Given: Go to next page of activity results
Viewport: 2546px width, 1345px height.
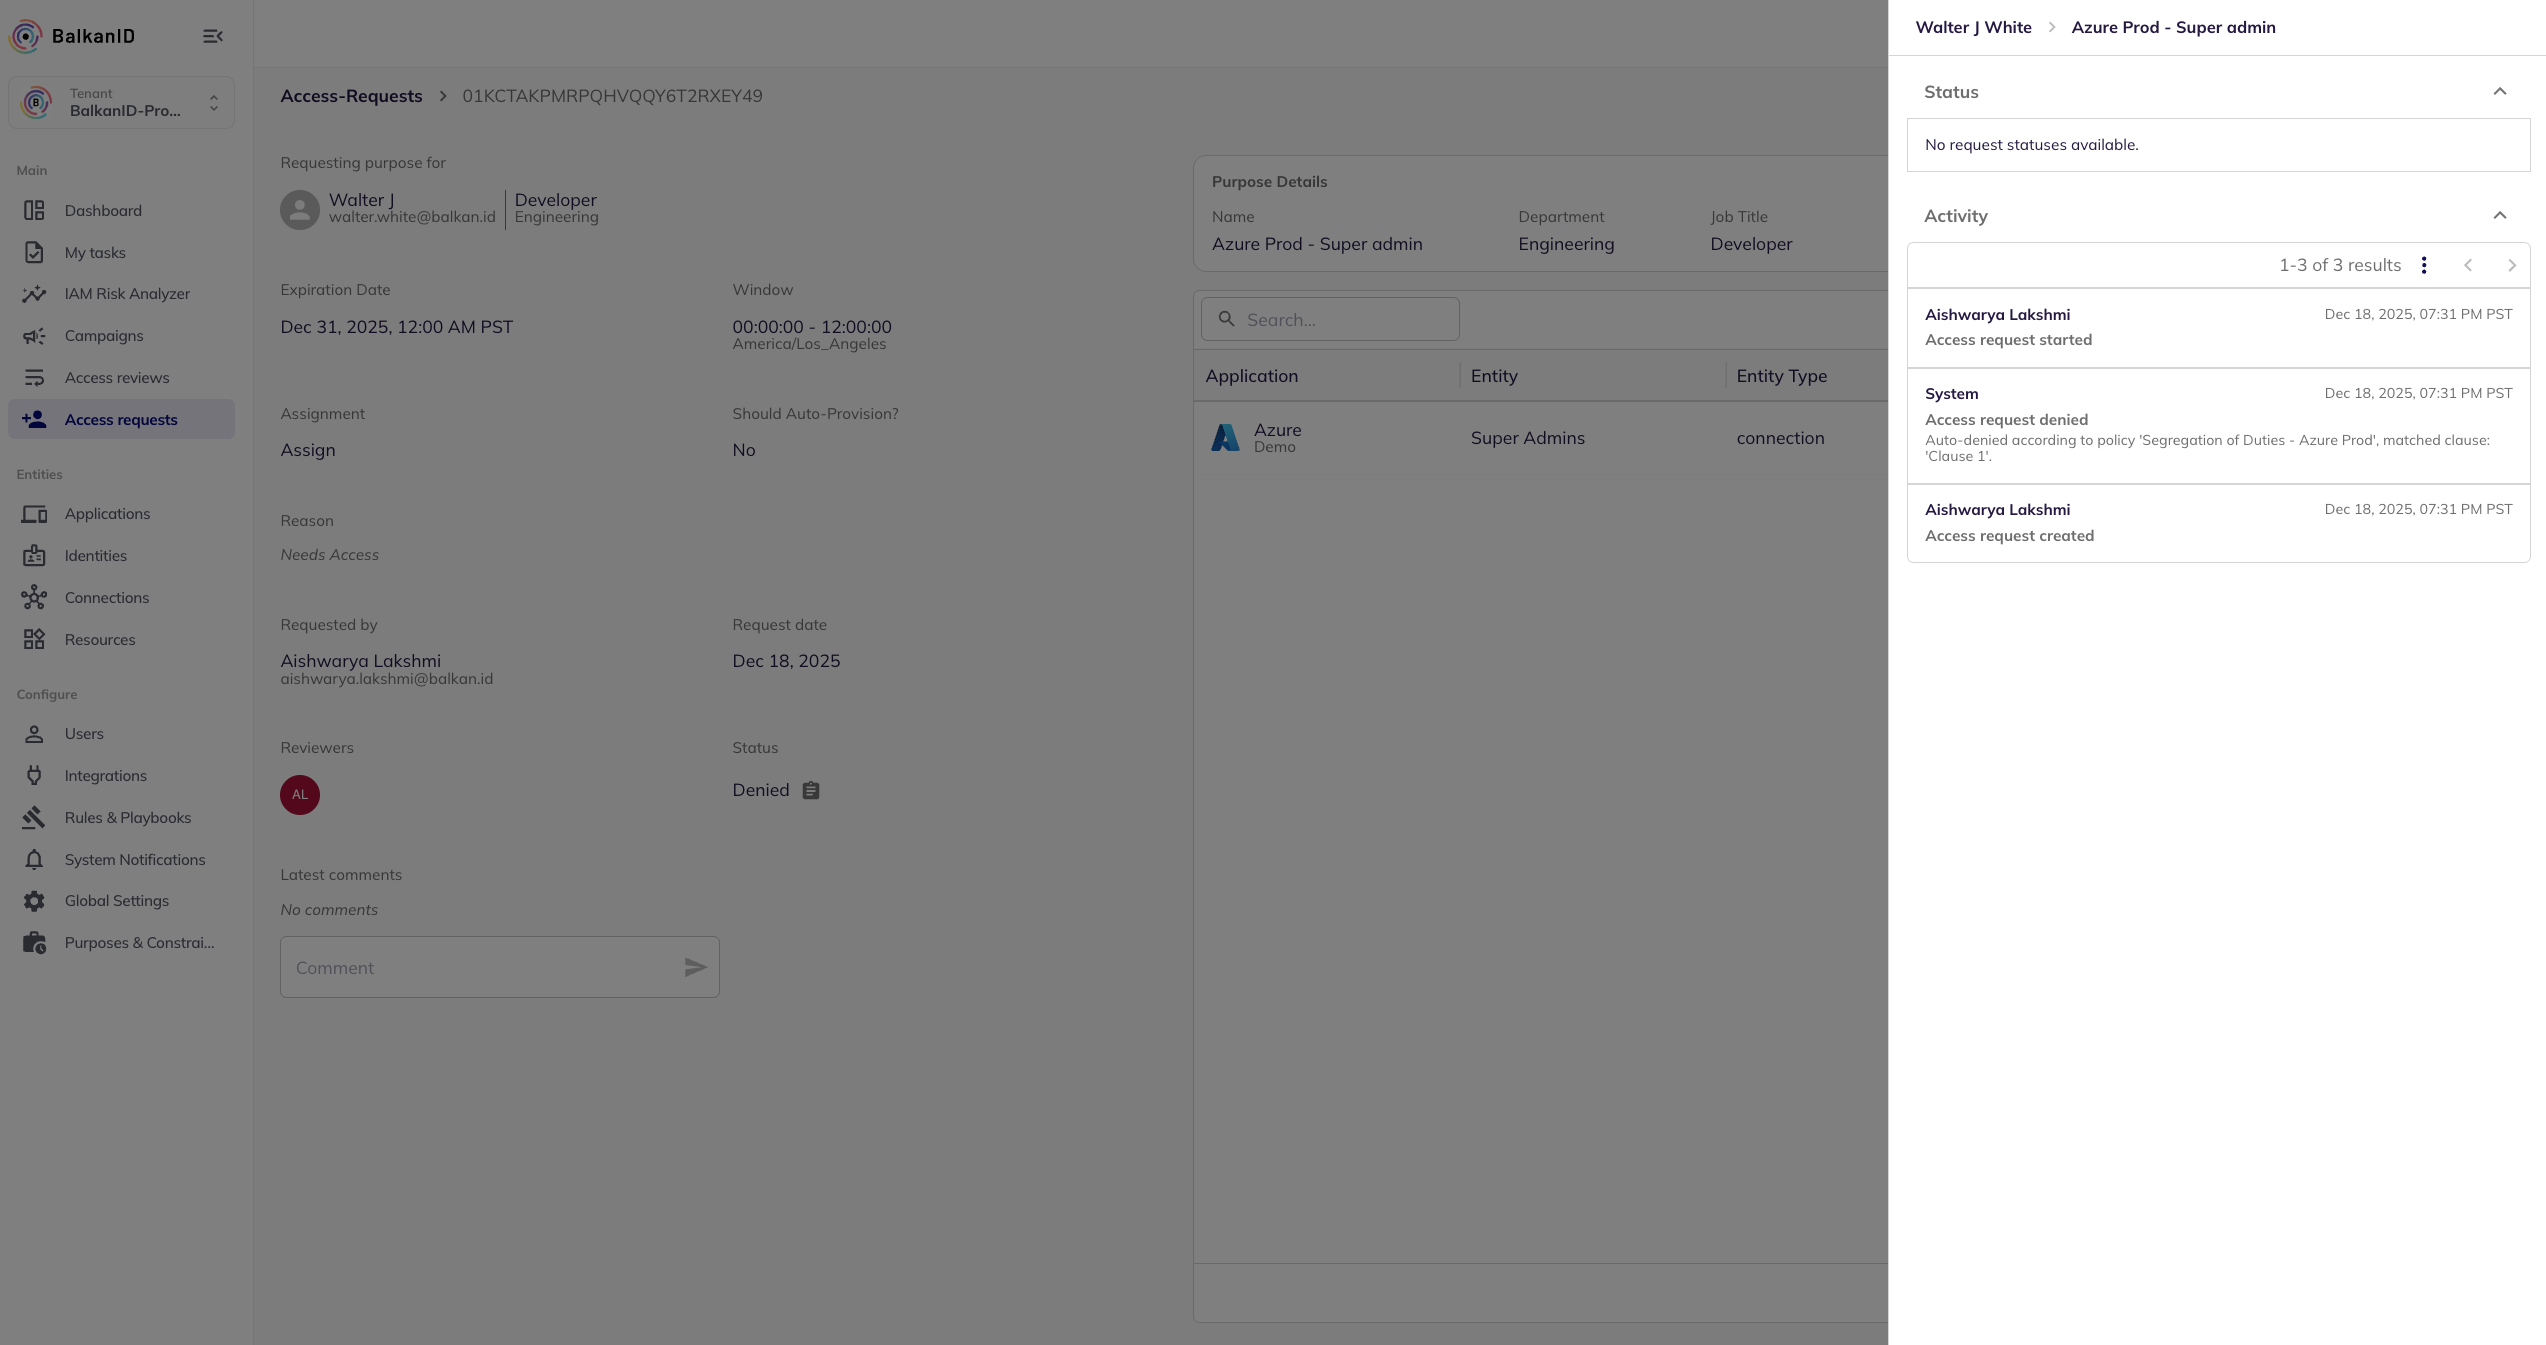Looking at the screenshot, I should [2511, 265].
